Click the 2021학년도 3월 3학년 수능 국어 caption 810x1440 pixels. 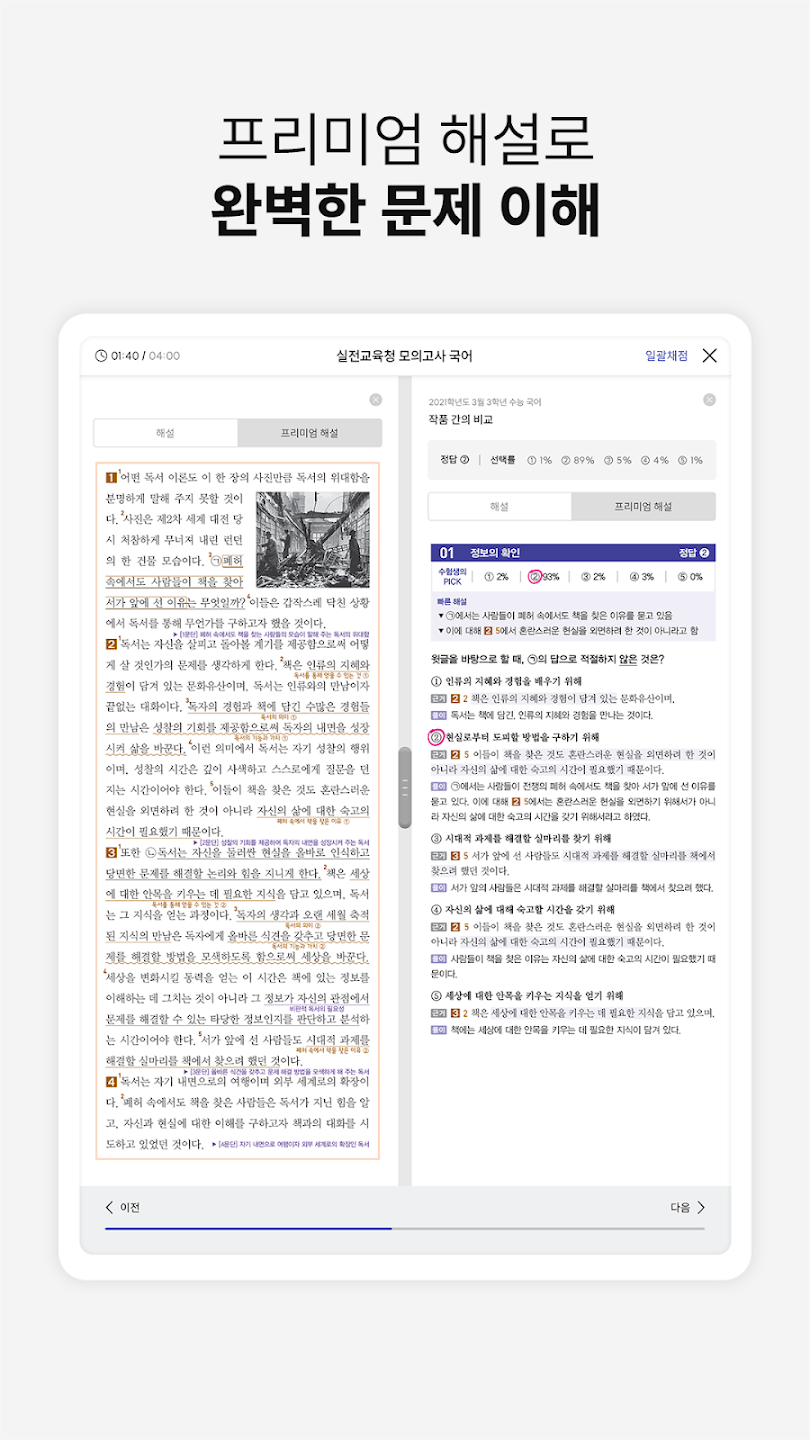(484, 401)
